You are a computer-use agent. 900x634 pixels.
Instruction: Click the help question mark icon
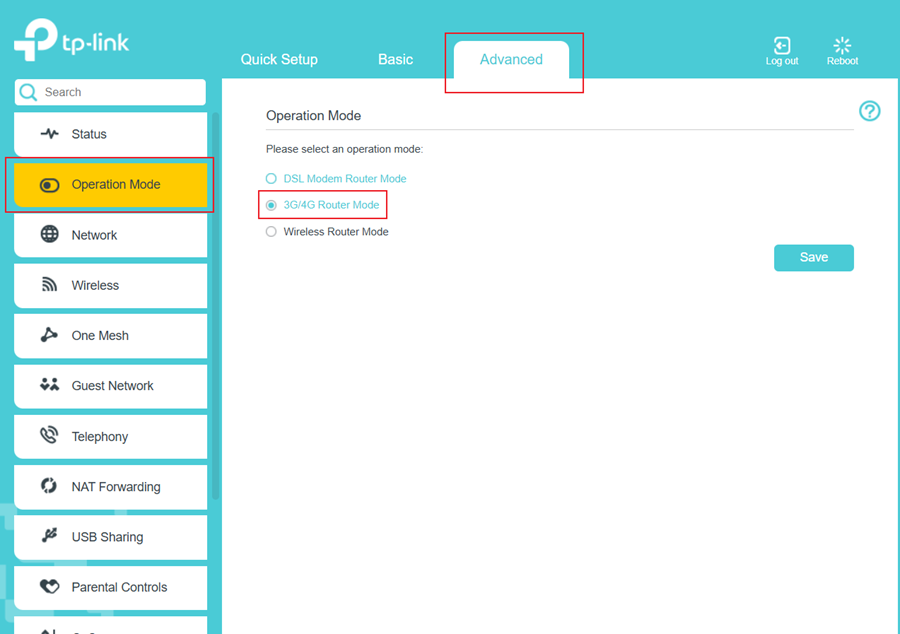[870, 111]
